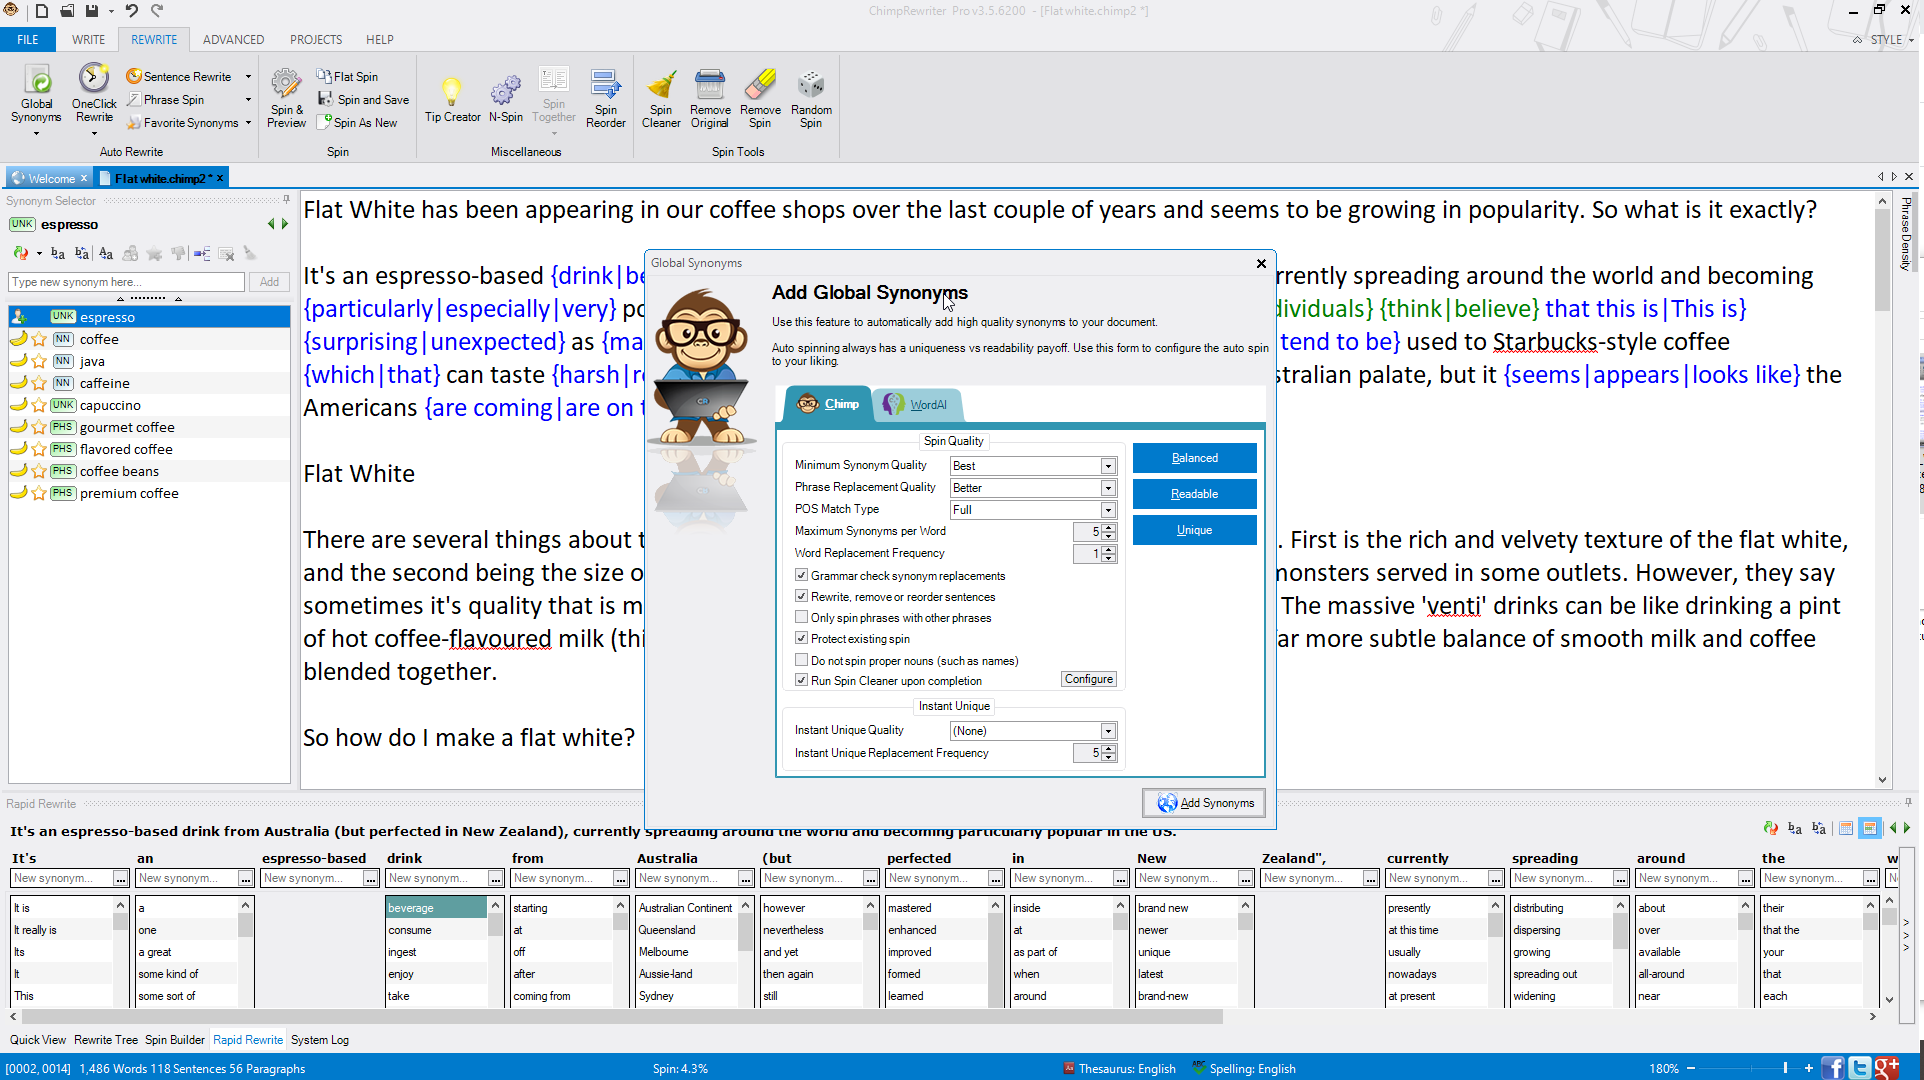The height and width of the screenshot is (1080, 1924).
Task: Open the Spin Reorder tool
Action: (605, 85)
